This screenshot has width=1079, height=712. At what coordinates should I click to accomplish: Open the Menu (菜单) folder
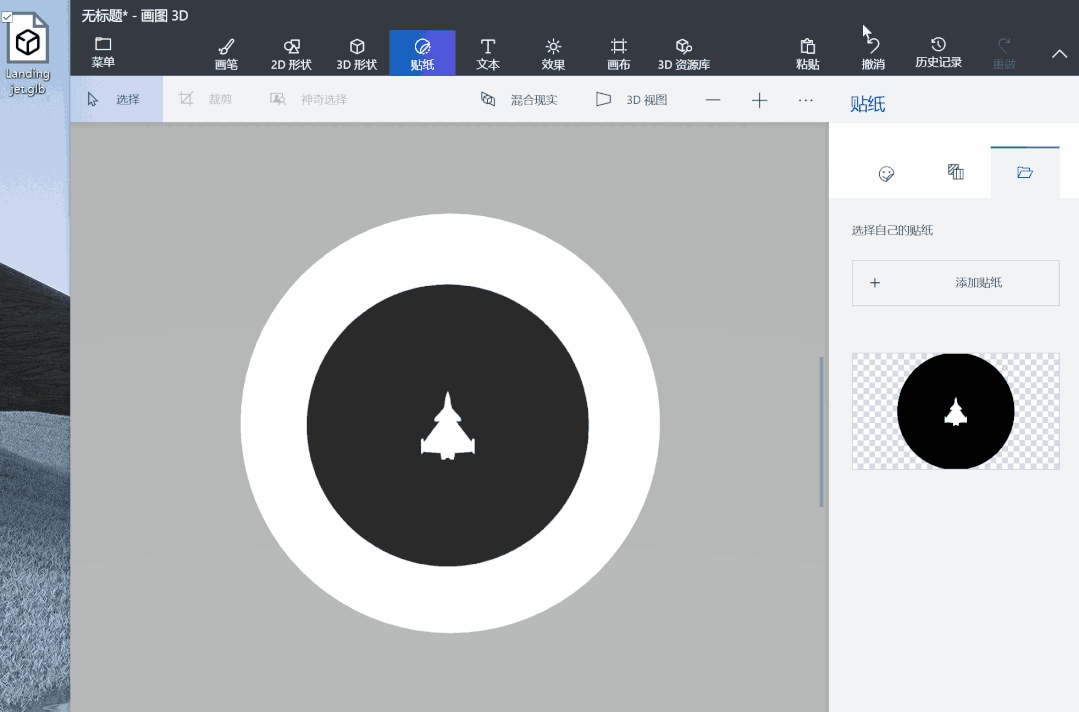[103, 53]
